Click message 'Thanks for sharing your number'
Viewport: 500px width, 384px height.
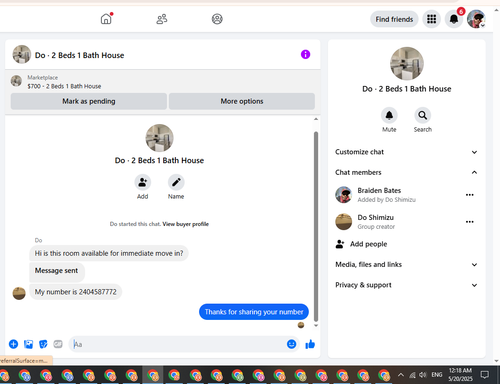pos(254,312)
